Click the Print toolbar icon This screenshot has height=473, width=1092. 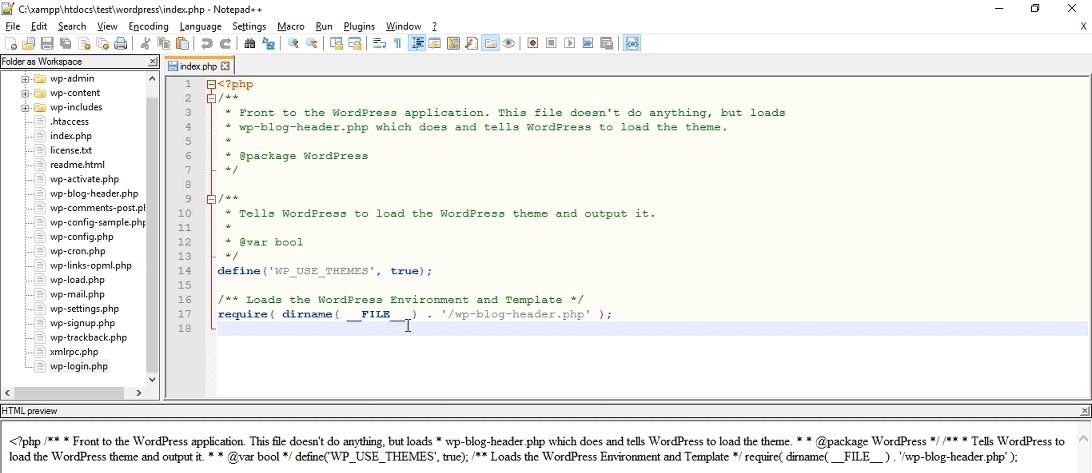(121, 44)
